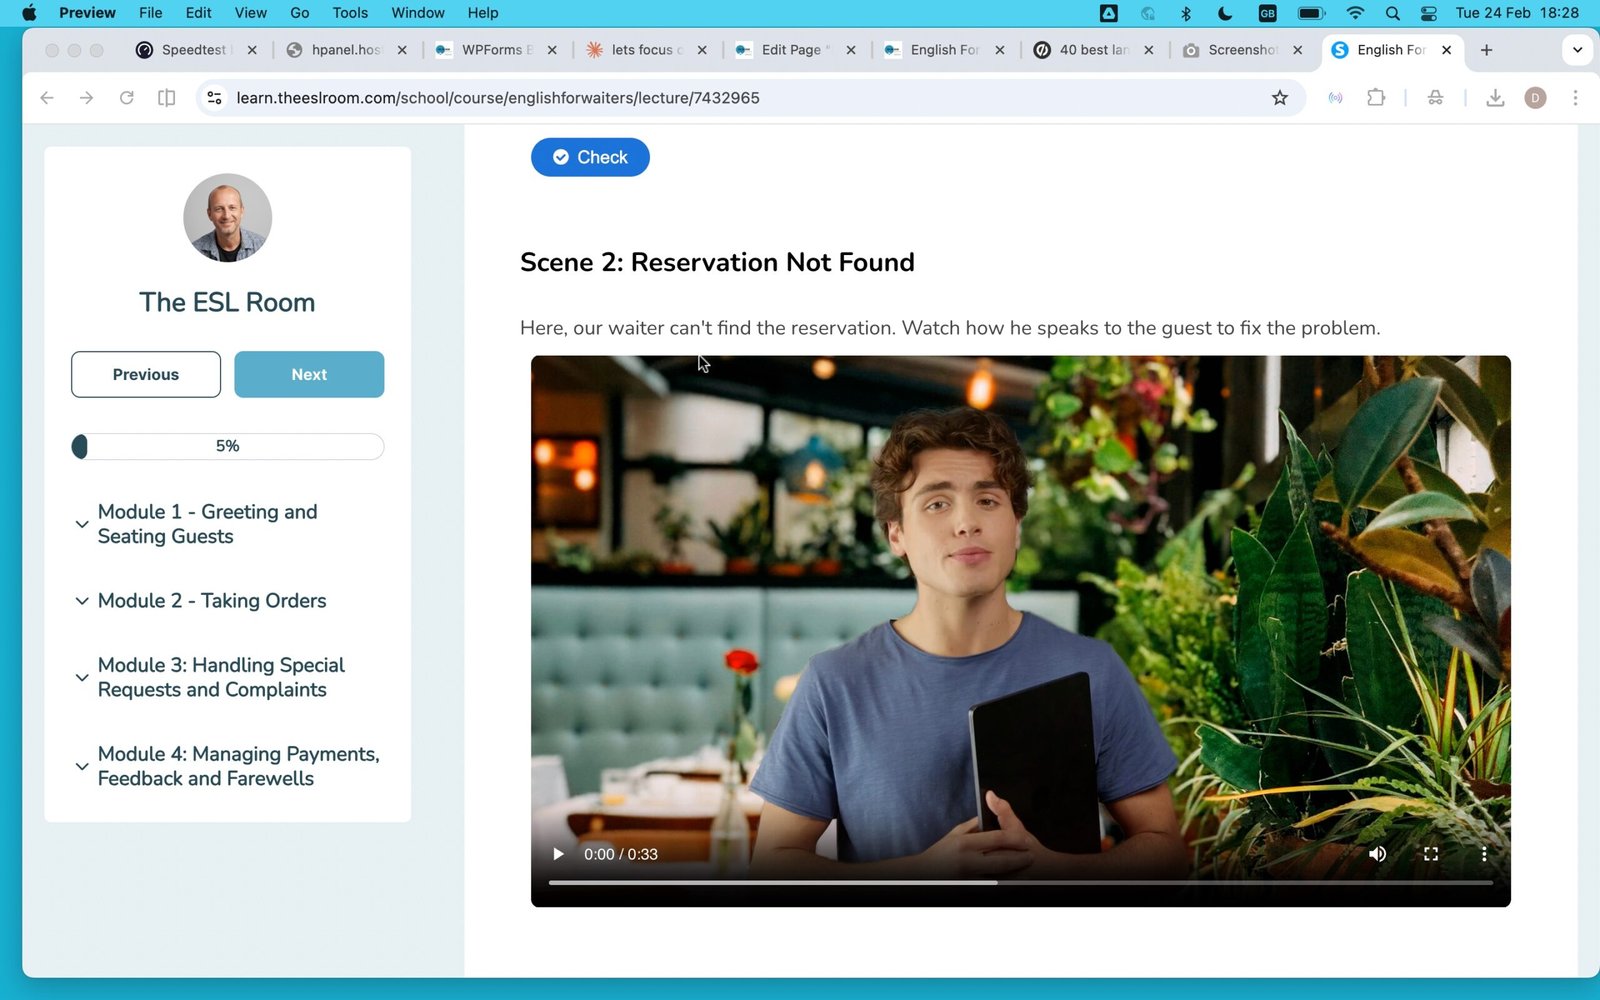Open the browser Extensions puzzle icon
The width and height of the screenshot is (1600, 1000).
1376,98
